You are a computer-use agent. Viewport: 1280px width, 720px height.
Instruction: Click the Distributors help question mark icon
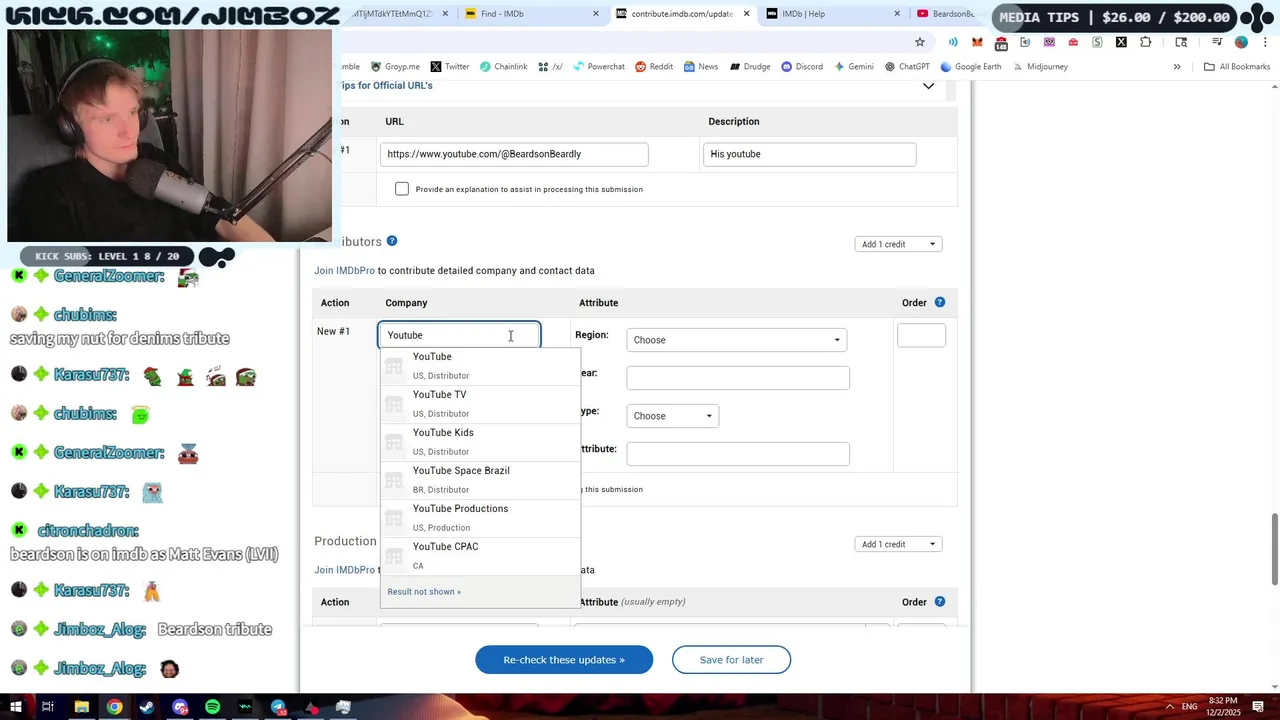coord(392,241)
